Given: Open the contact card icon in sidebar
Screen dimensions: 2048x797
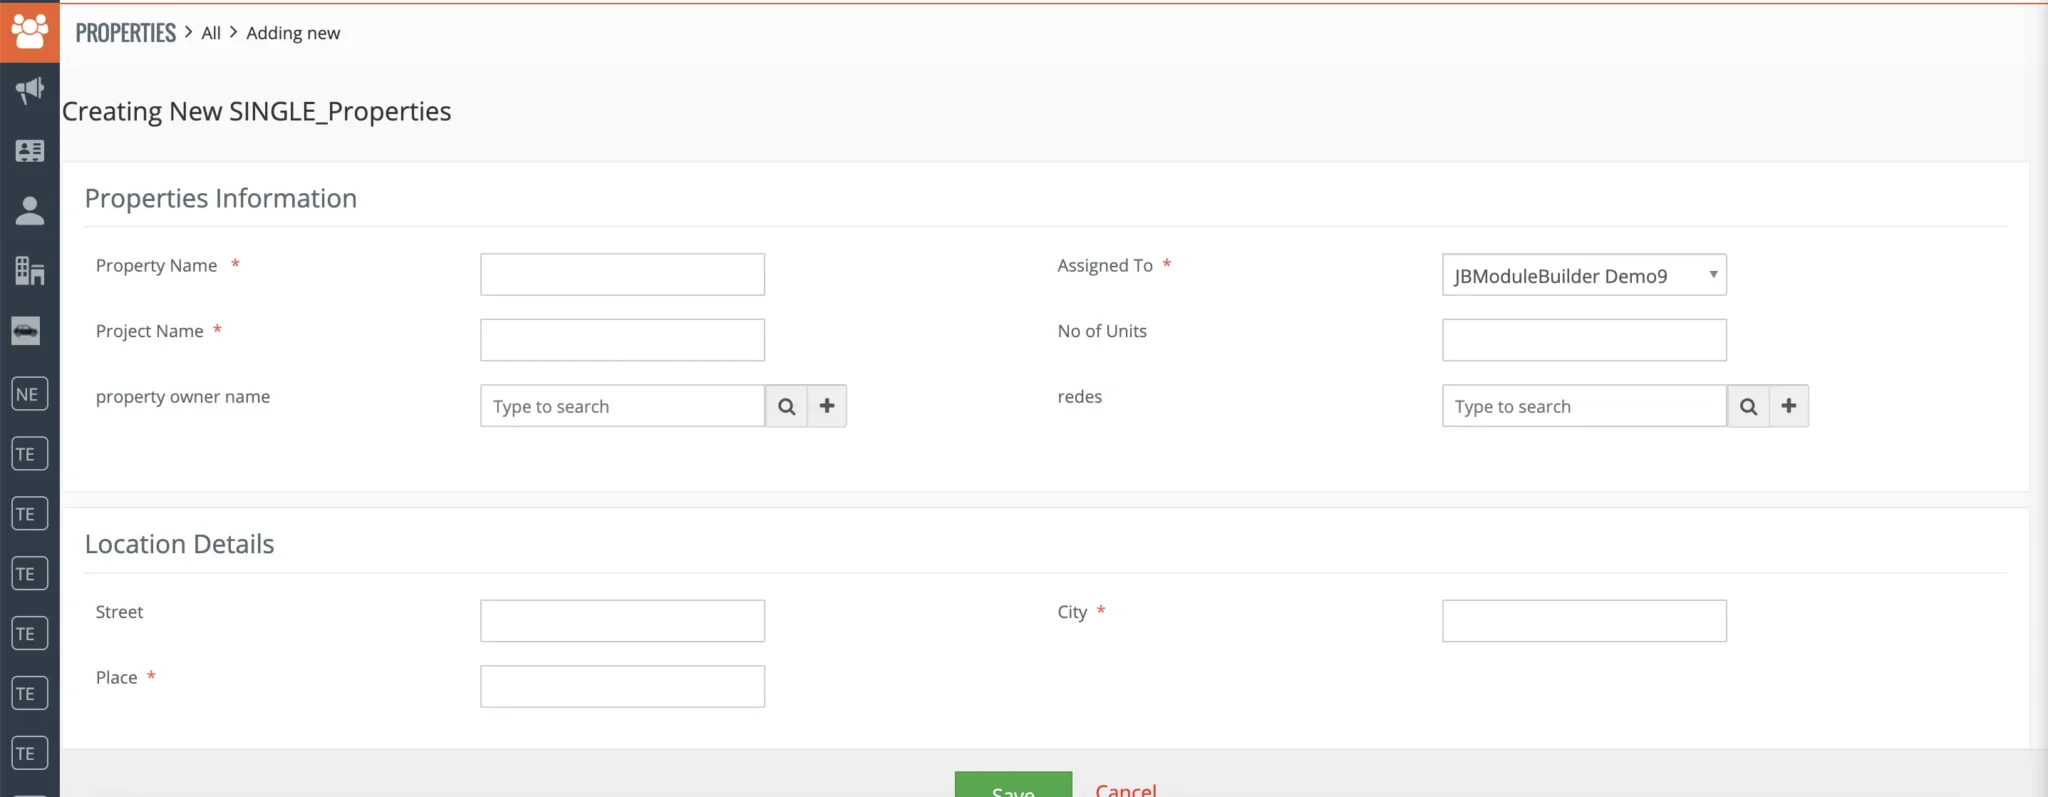Looking at the screenshot, I should (29, 151).
